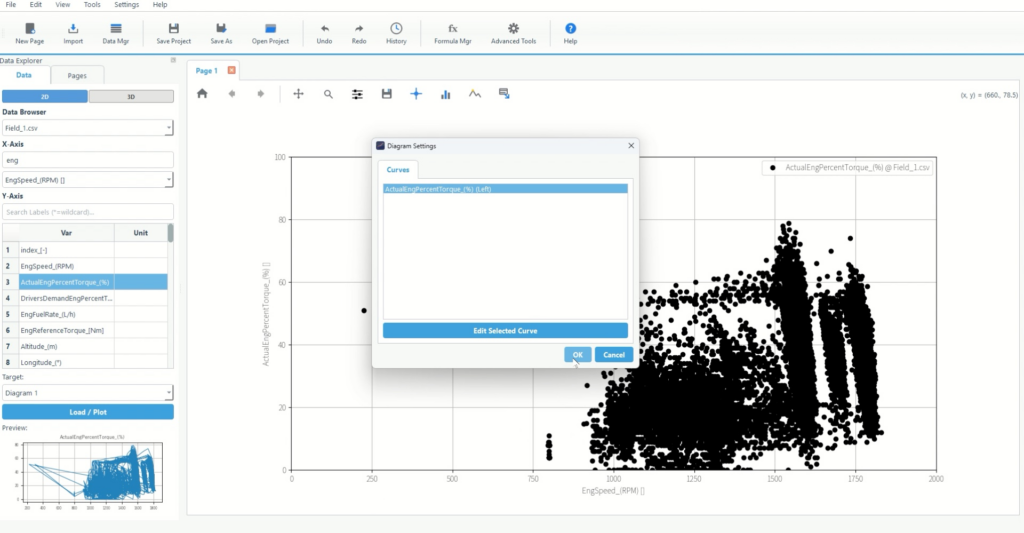1024x533 pixels.
Task: Open the History panel icon
Action: tap(396, 29)
